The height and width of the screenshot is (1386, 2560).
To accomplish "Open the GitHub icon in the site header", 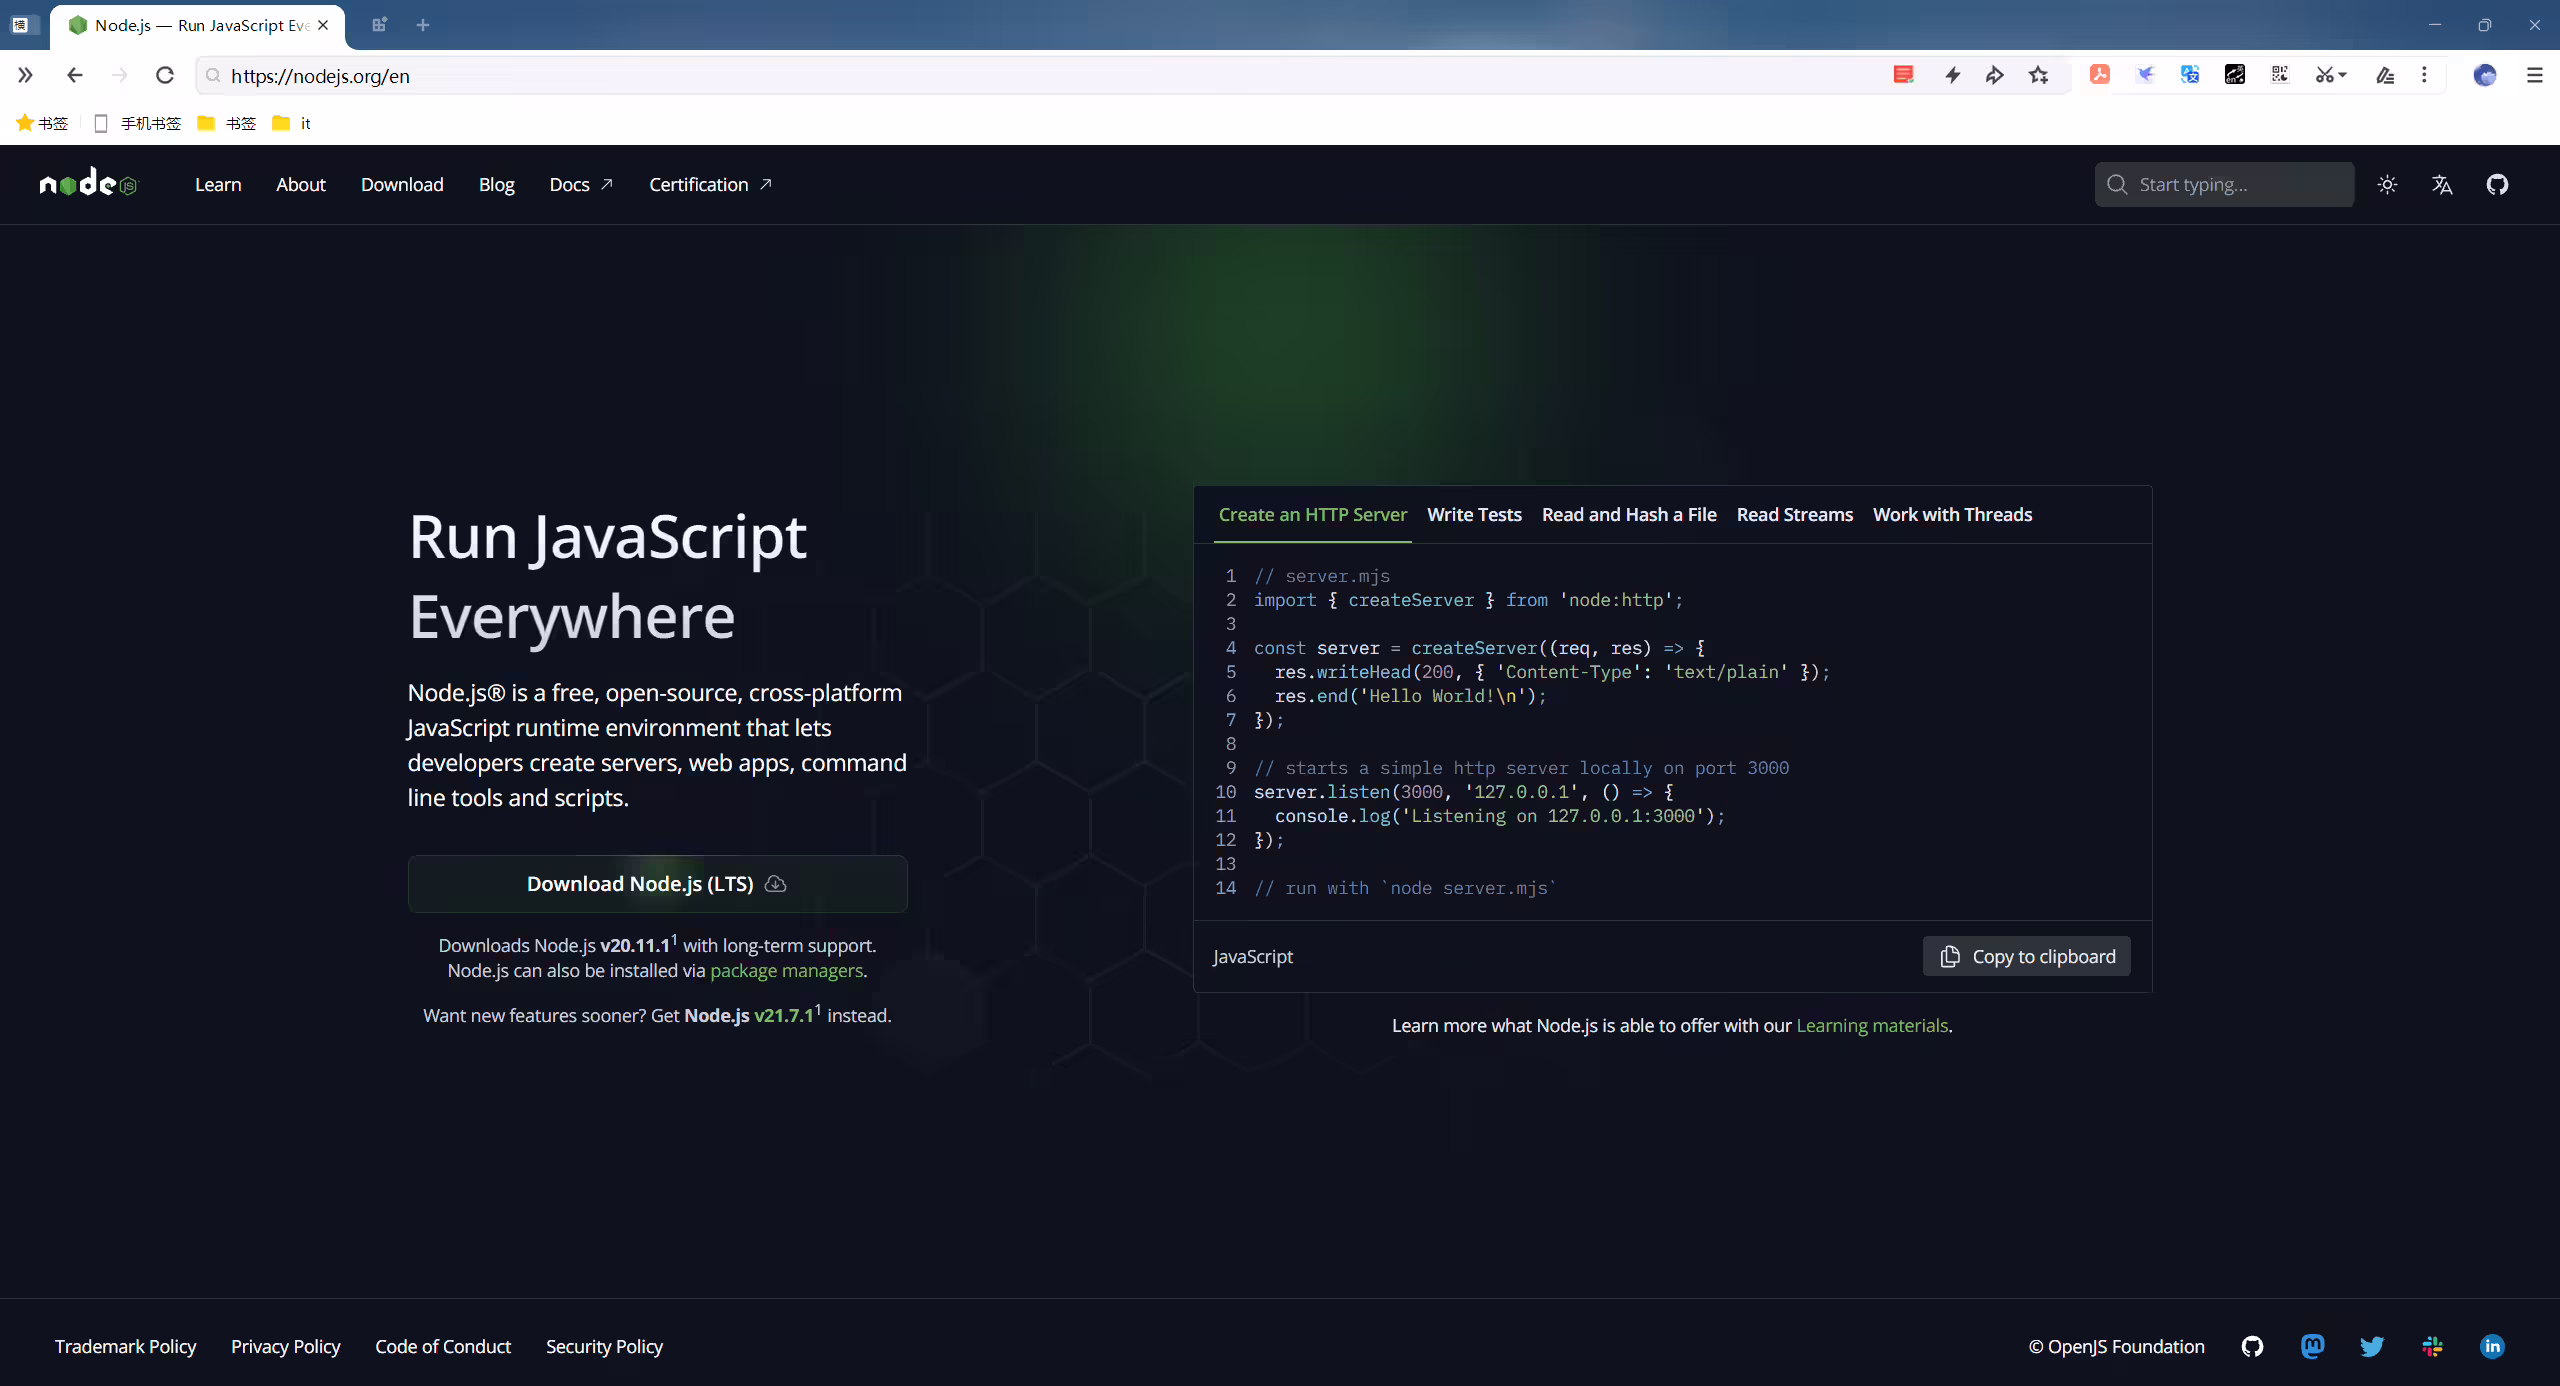I will 2497,184.
